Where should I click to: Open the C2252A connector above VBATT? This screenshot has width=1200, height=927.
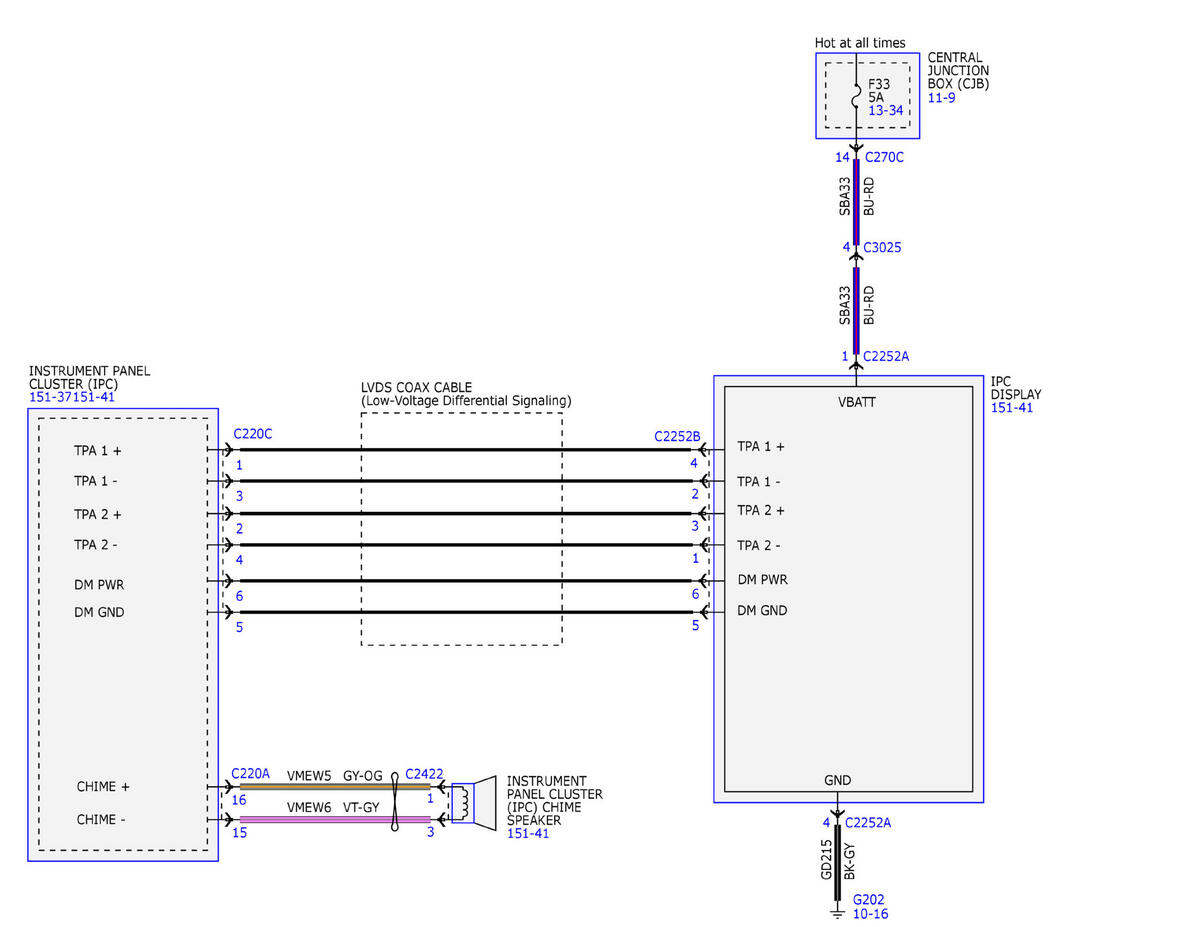coord(885,355)
